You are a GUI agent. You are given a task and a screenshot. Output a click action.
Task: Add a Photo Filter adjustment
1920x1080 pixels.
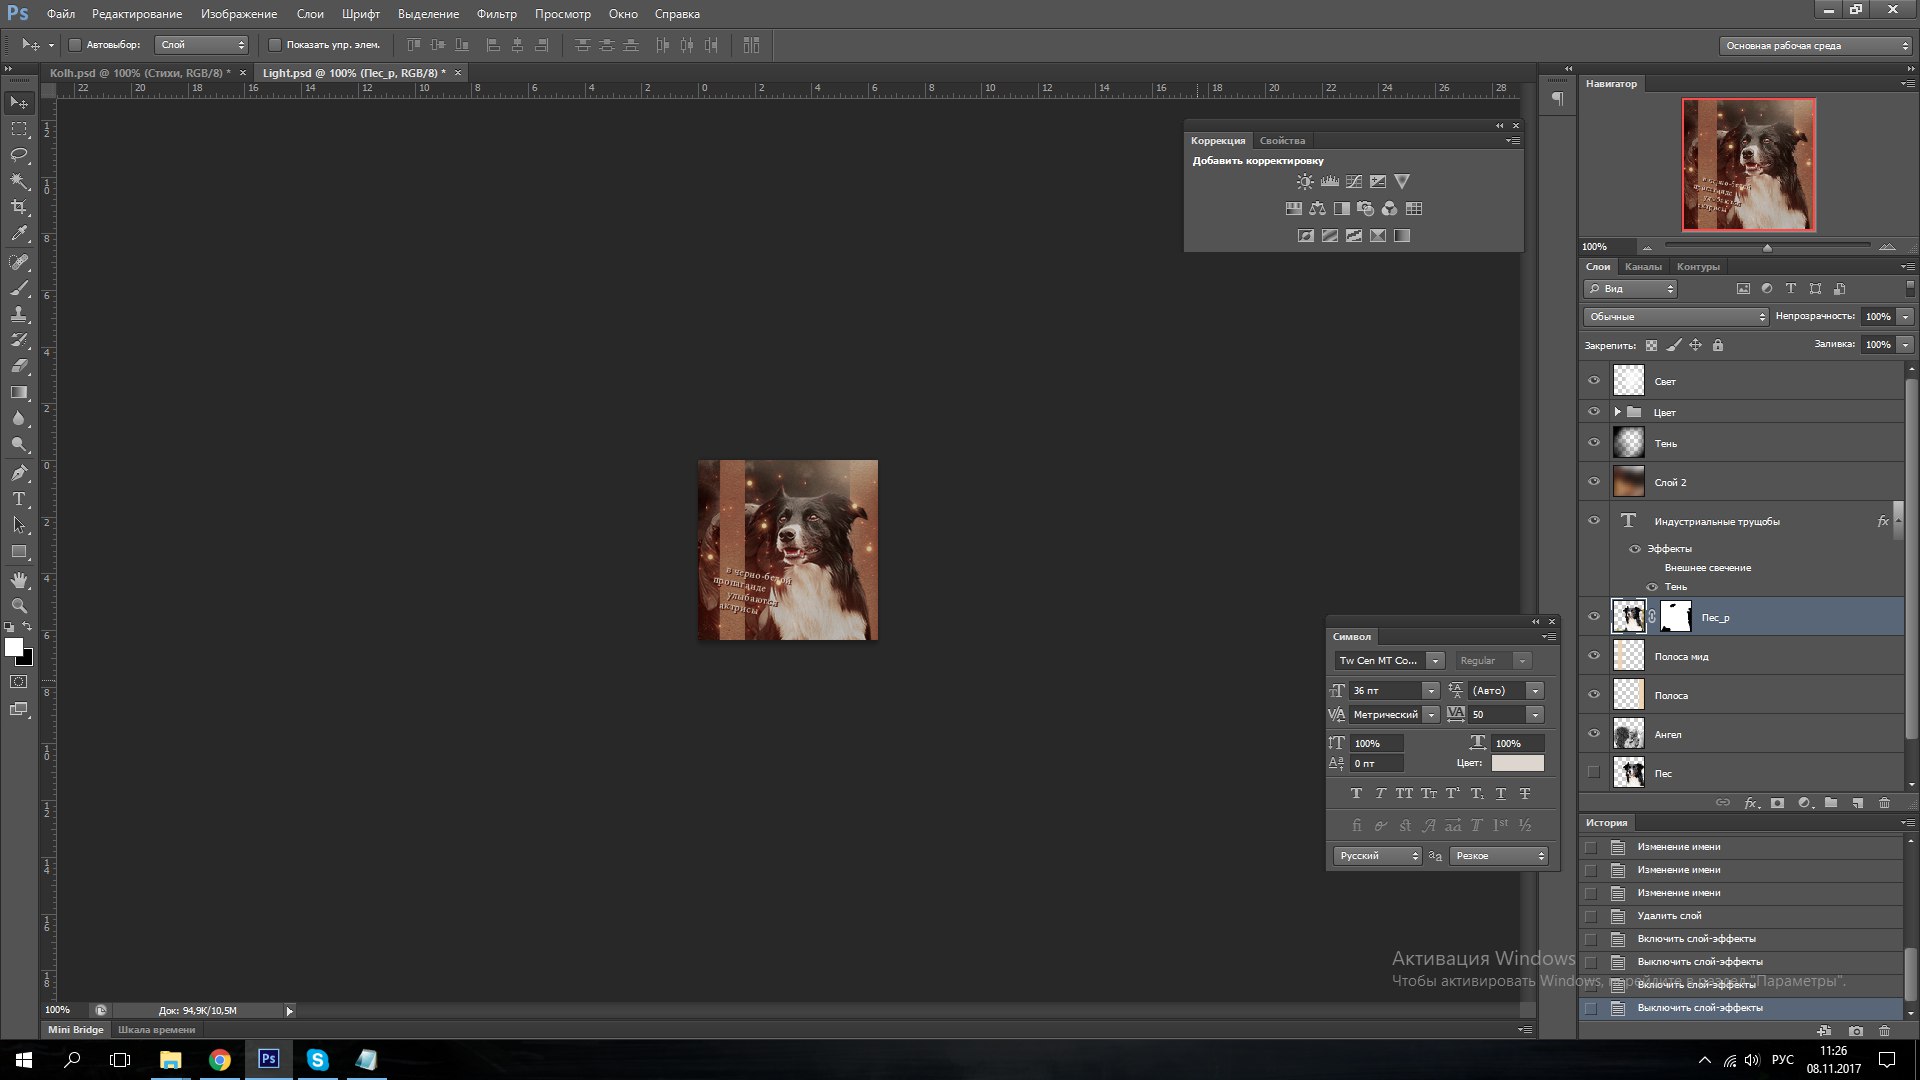[x=1365, y=209]
